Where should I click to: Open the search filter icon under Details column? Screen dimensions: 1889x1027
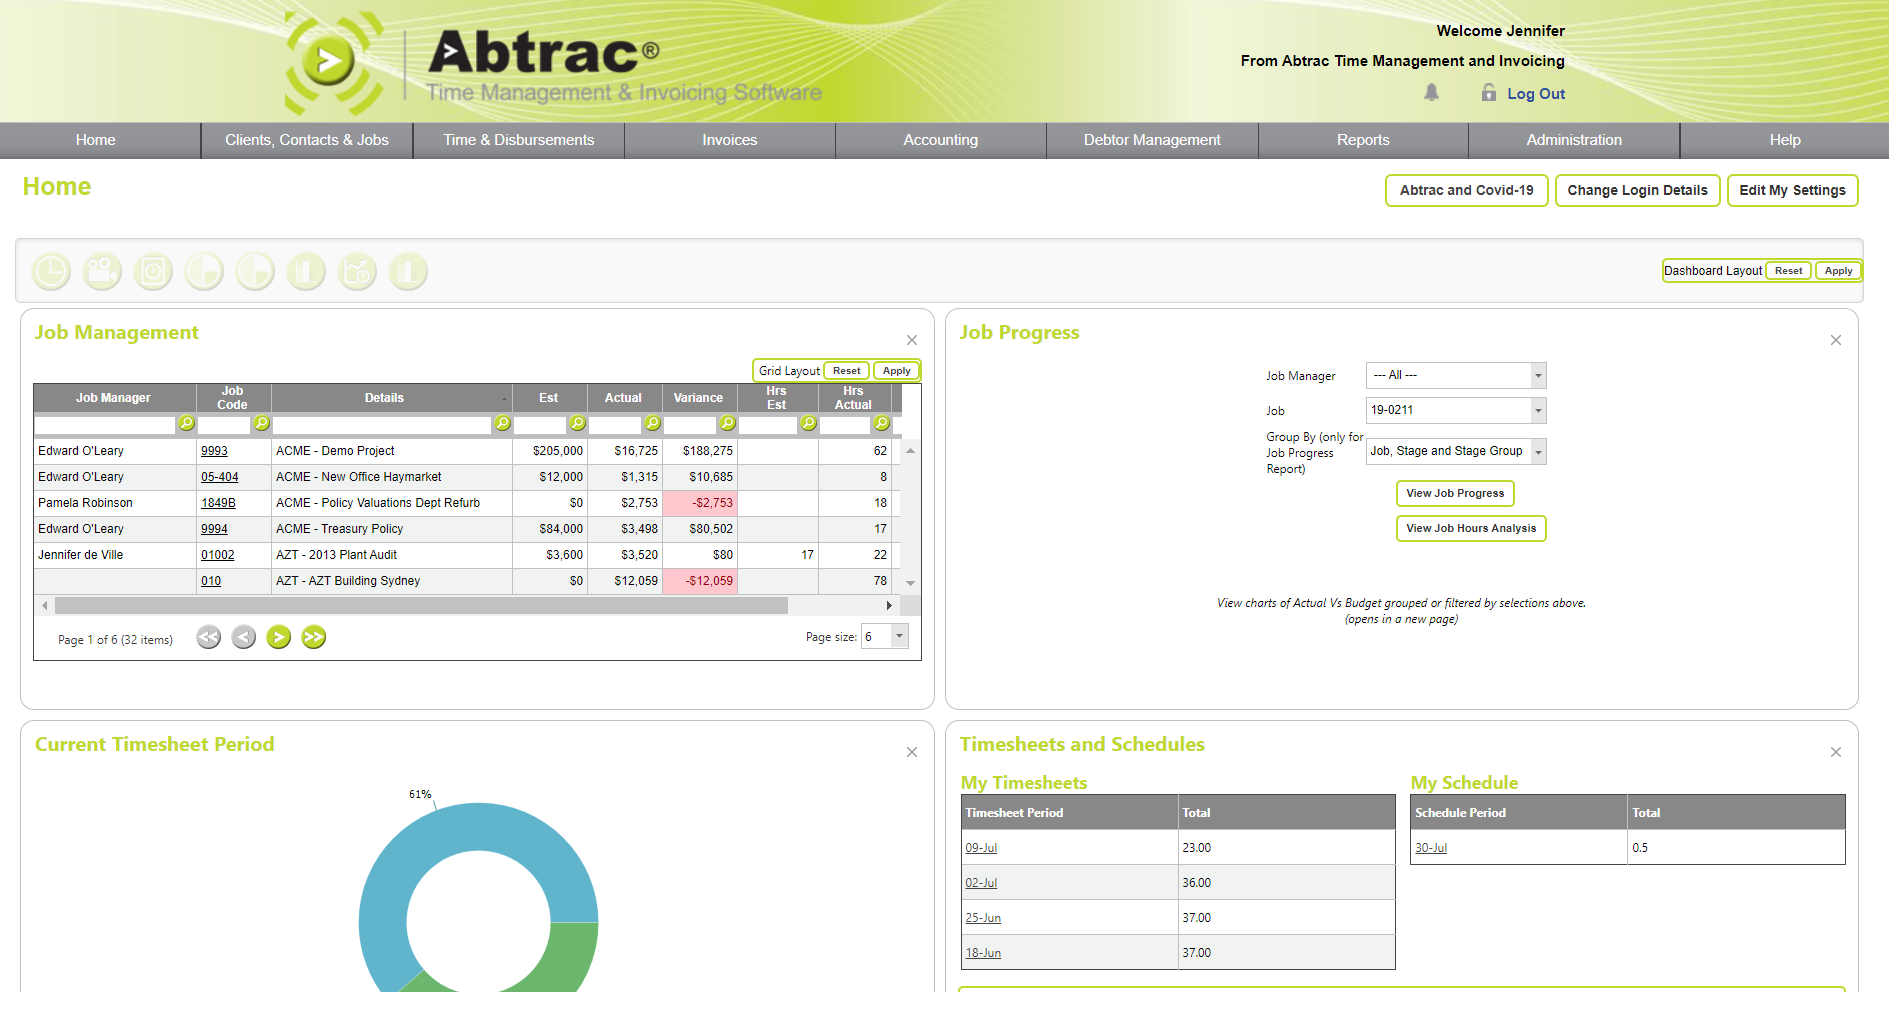503,424
